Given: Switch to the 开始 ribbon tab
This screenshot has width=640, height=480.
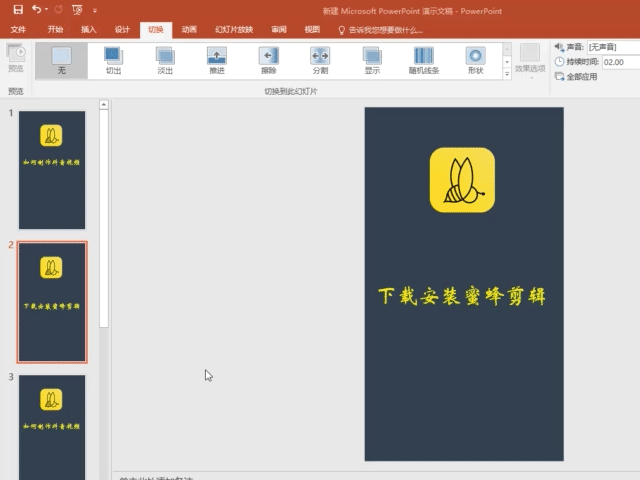Looking at the screenshot, I should pyautogui.click(x=55, y=29).
